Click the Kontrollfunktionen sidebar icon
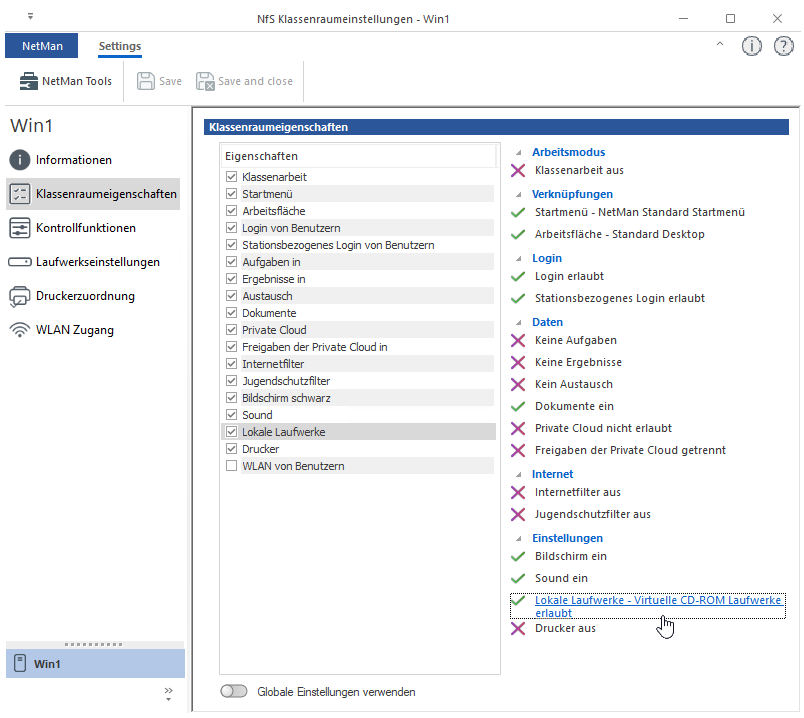 pyautogui.click(x=20, y=228)
